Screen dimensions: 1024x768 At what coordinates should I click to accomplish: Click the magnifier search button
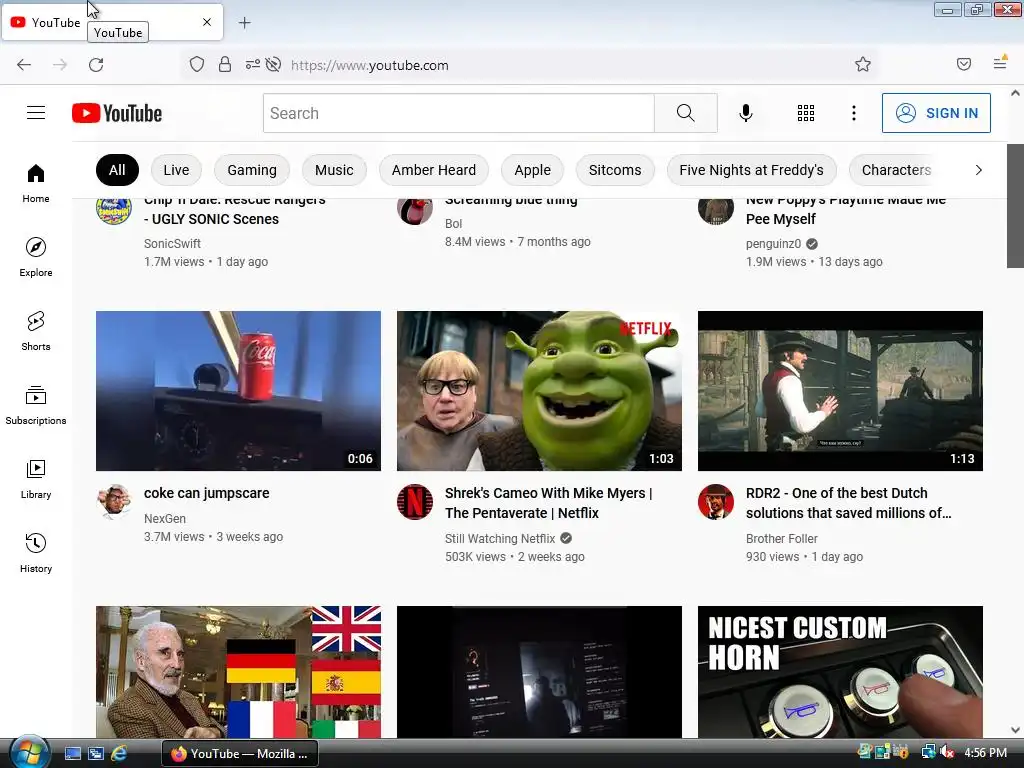[686, 113]
